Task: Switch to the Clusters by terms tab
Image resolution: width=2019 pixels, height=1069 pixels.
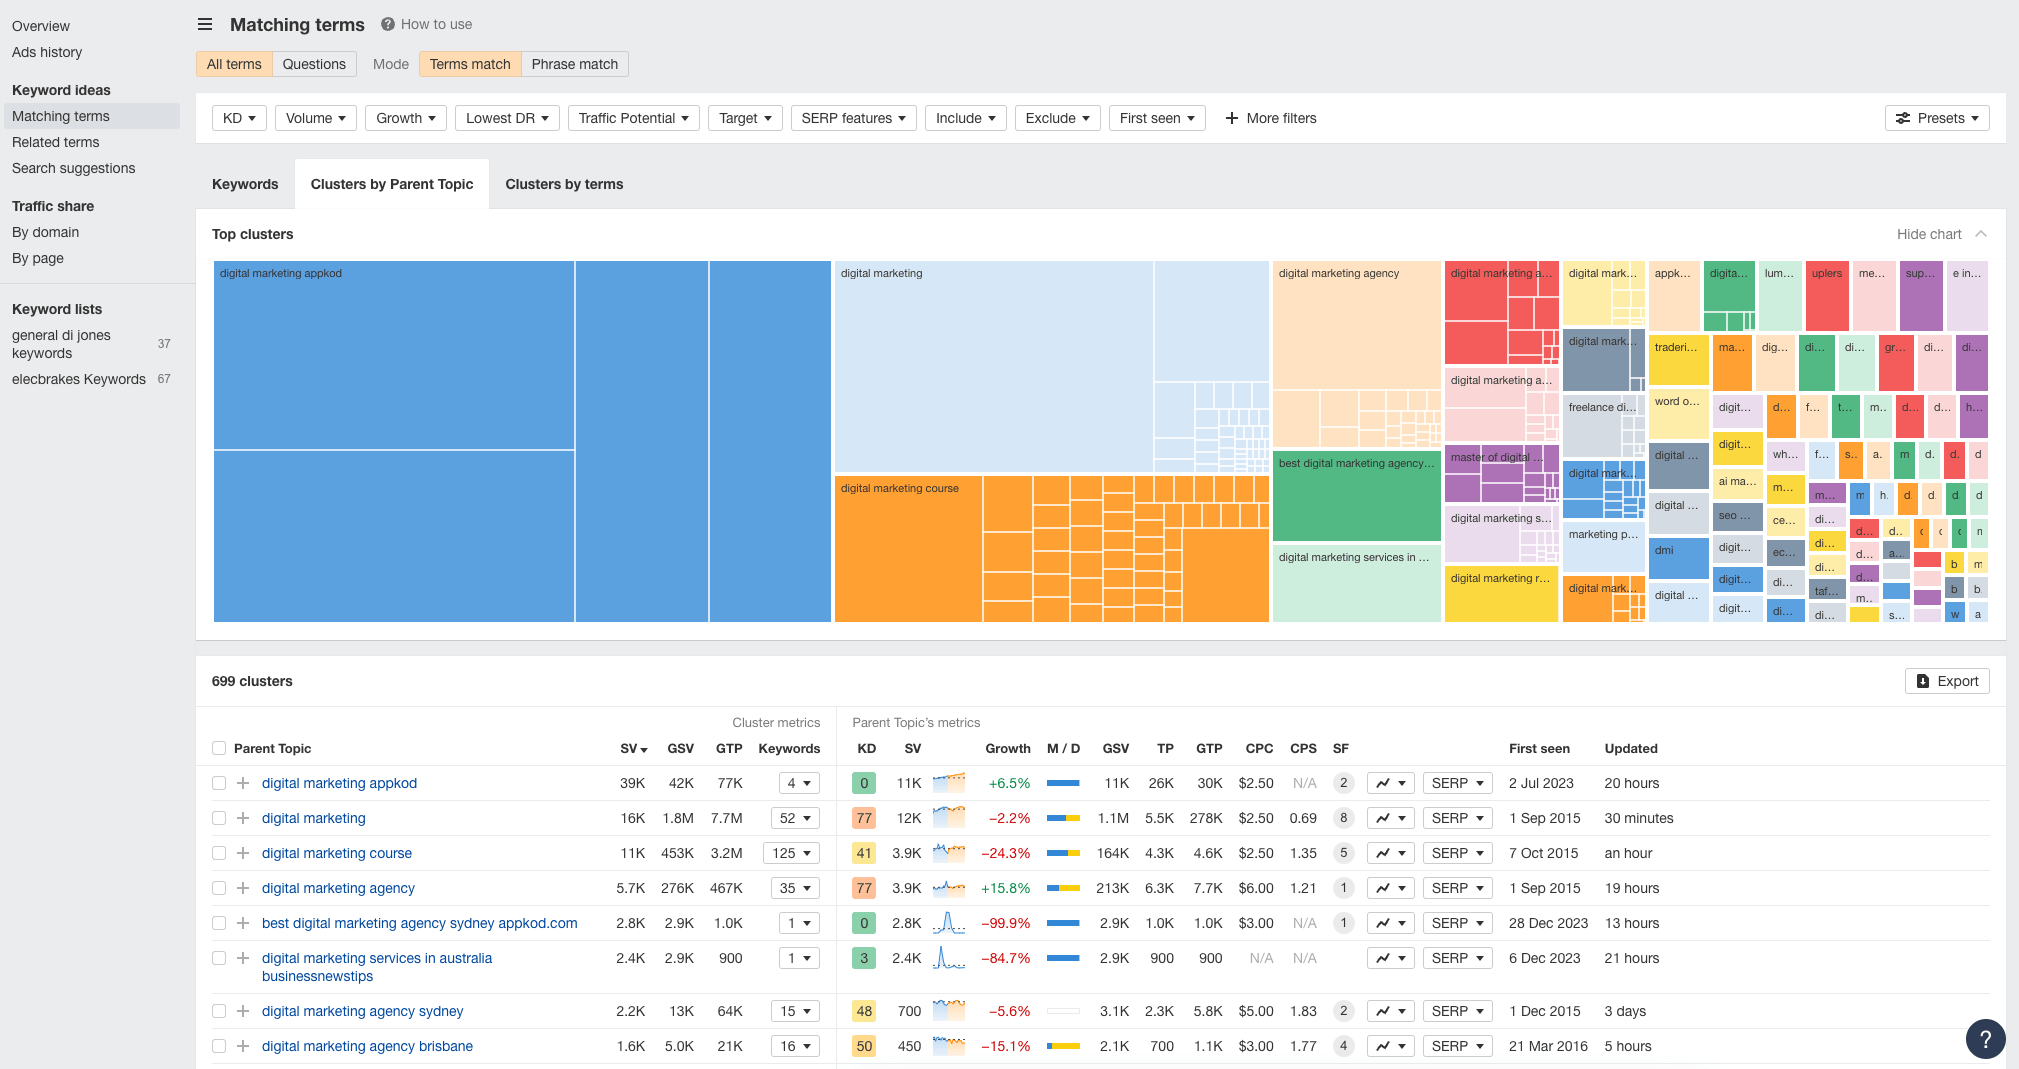Action: click(x=564, y=184)
